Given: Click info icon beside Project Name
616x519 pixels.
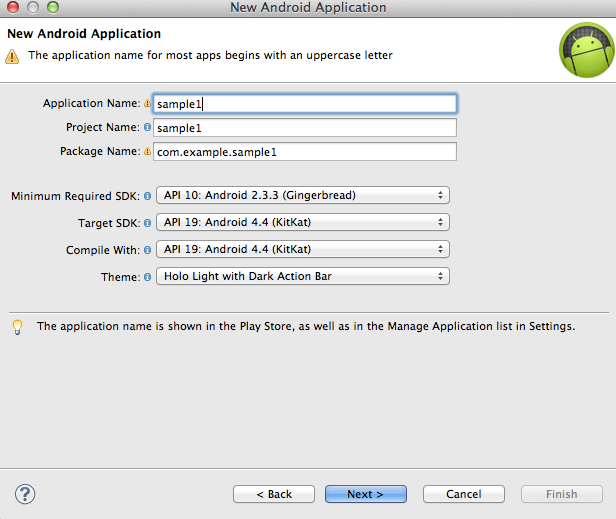Looking at the screenshot, I should [147, 127].
